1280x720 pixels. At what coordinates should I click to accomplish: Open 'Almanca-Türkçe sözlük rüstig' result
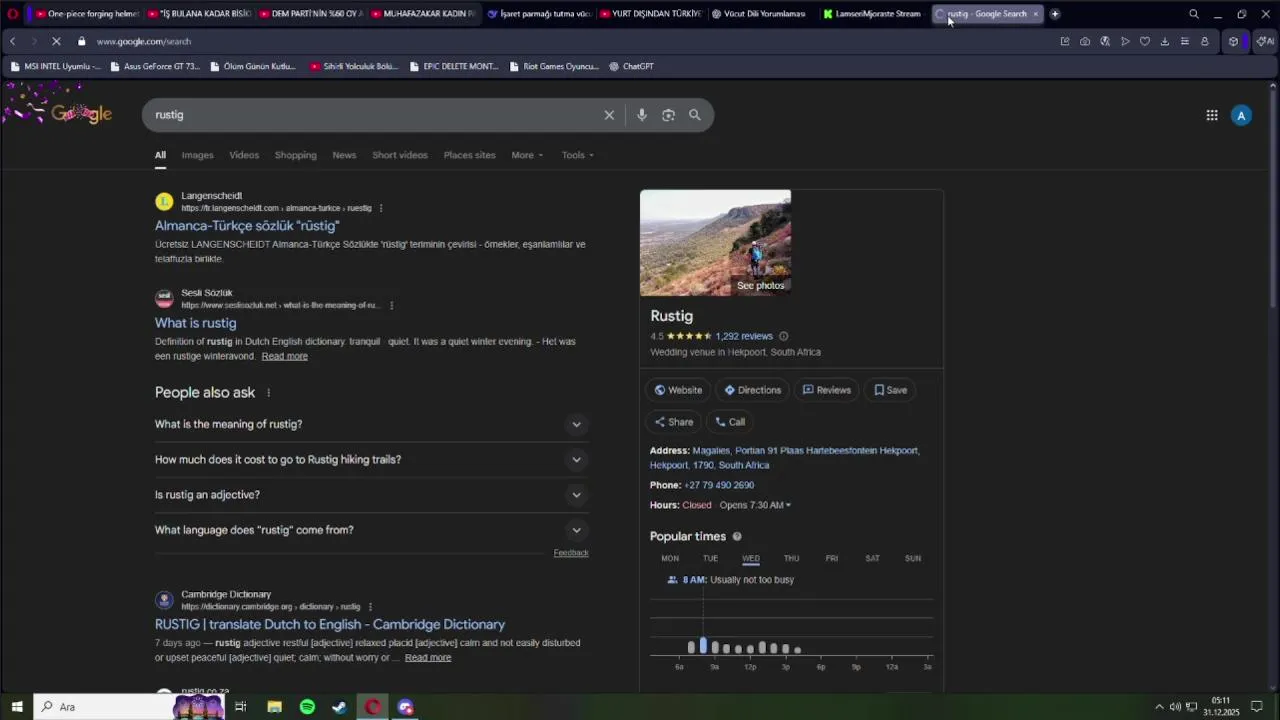[247, 226]
